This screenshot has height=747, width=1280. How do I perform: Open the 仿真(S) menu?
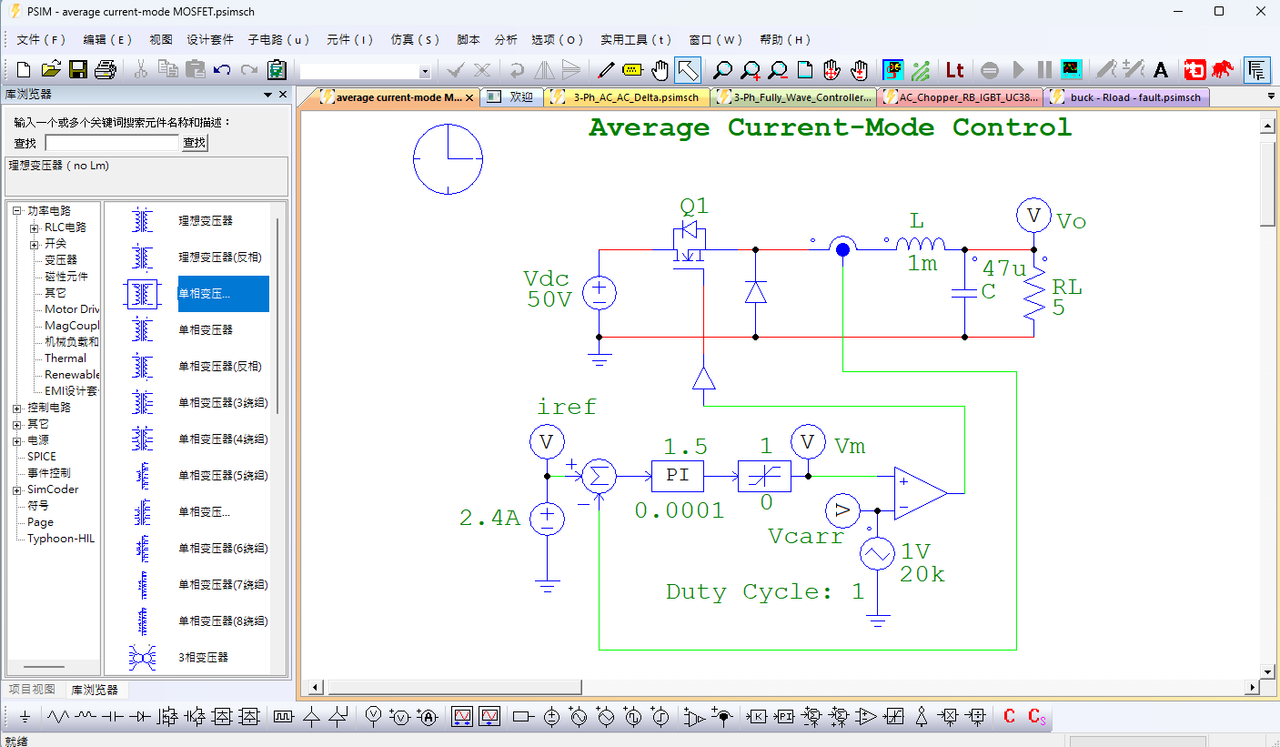415,39
